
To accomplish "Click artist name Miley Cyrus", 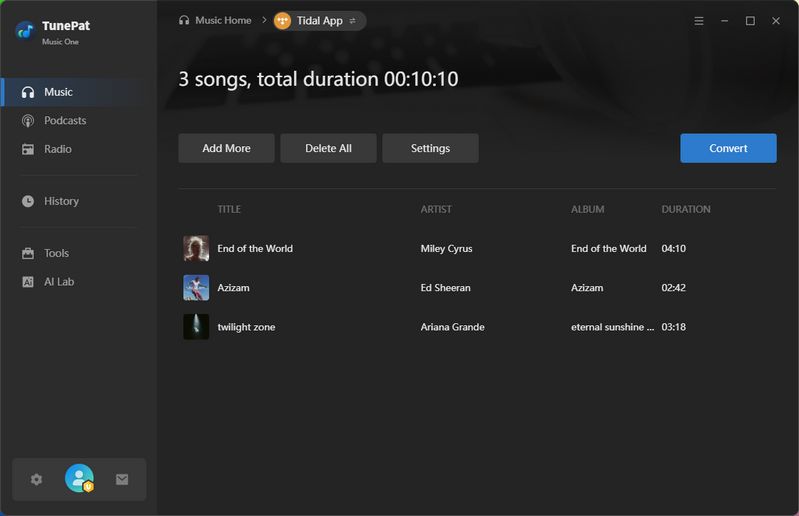I will click(446, 249).
